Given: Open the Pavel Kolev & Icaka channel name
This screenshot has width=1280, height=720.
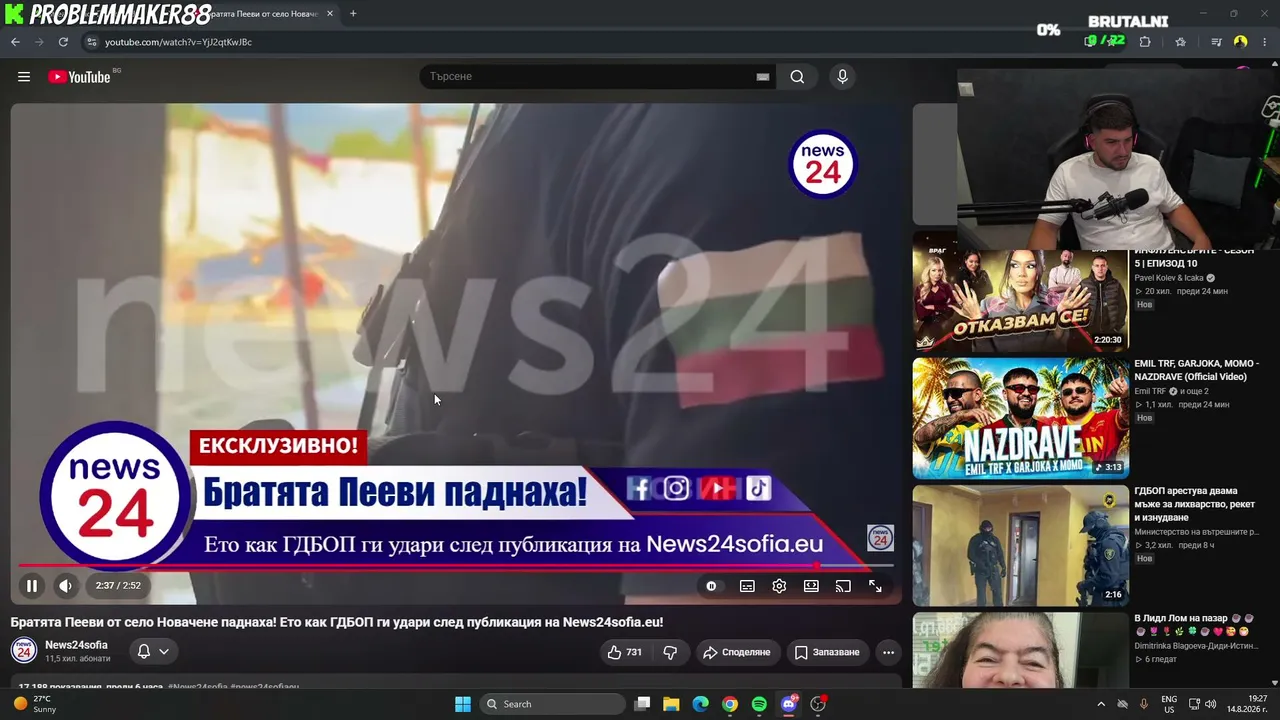Looking at the screenshot, I should pyautogui.click(x=1169, y=278).
